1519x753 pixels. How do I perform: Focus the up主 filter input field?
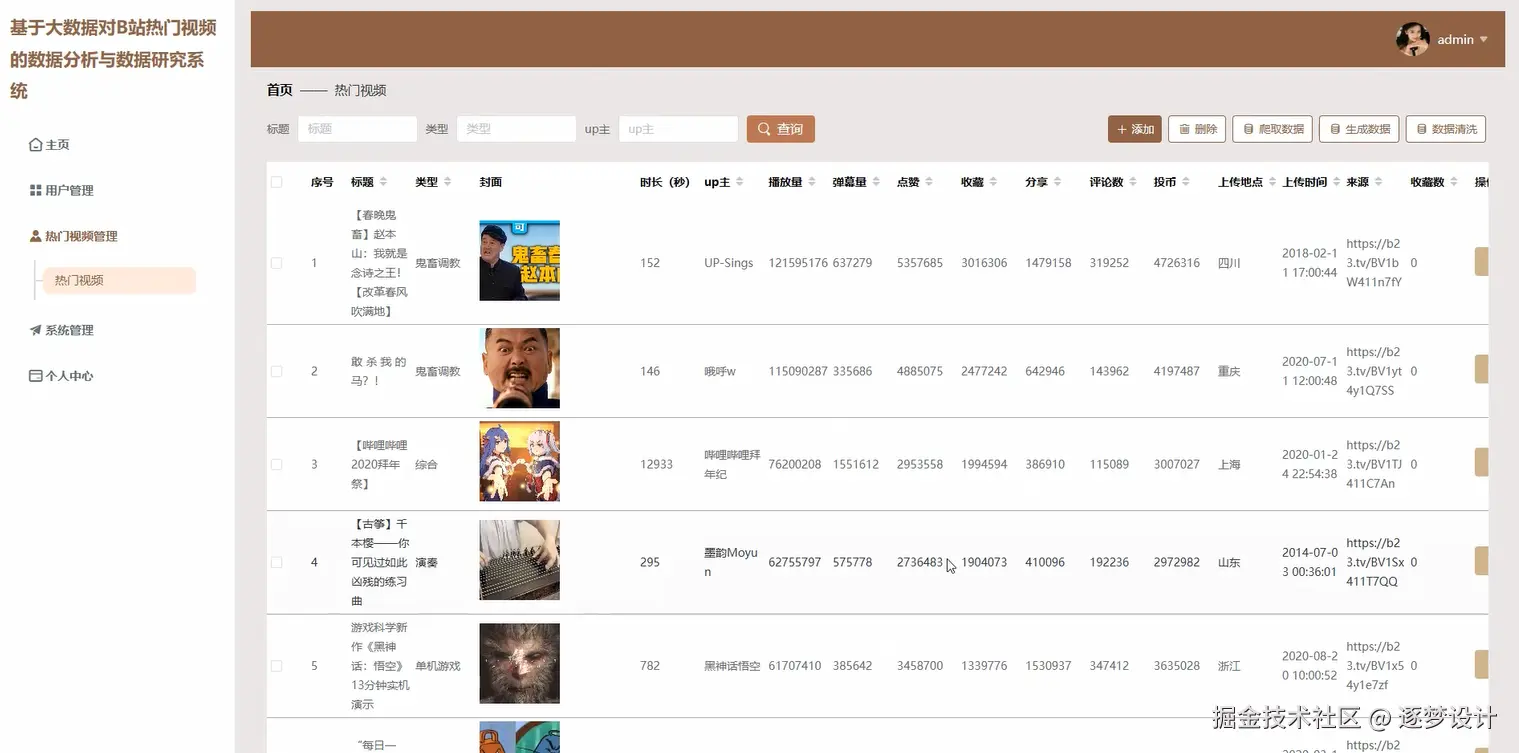point(678,129)
